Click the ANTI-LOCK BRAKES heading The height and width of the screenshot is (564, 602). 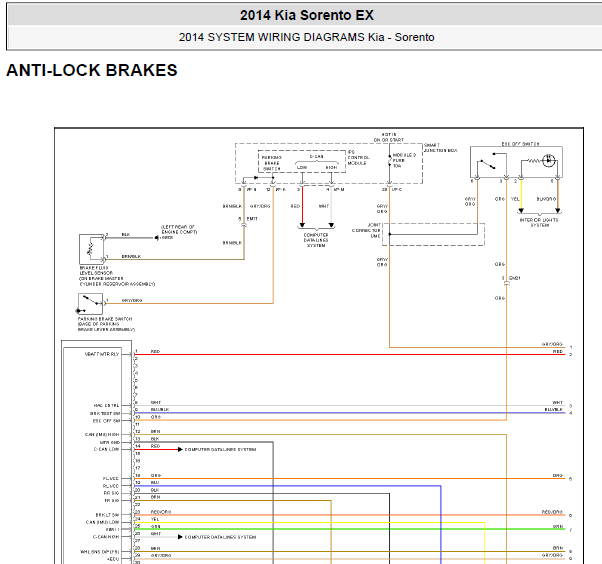[x=92, y=70]
